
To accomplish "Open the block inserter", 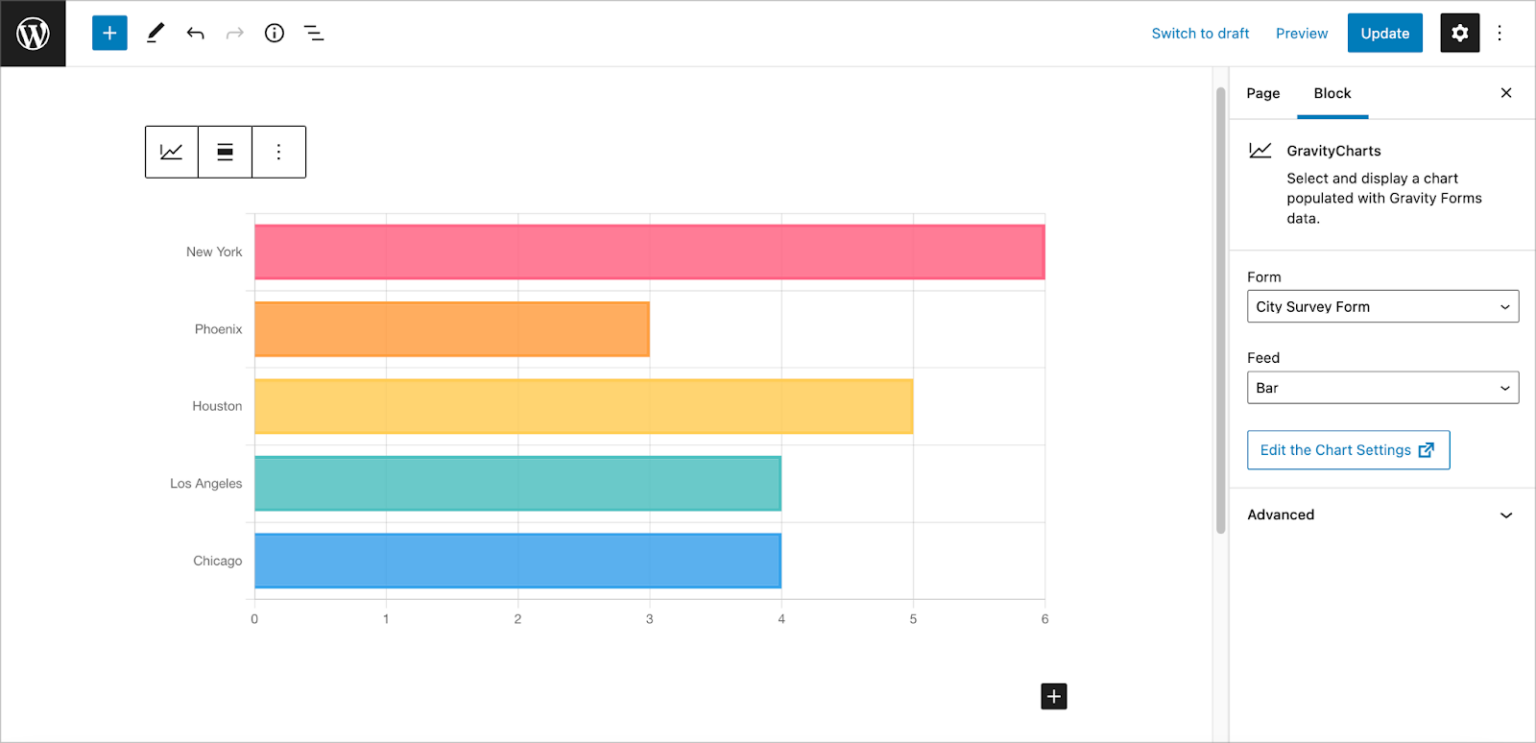I will tap(109, 33).
